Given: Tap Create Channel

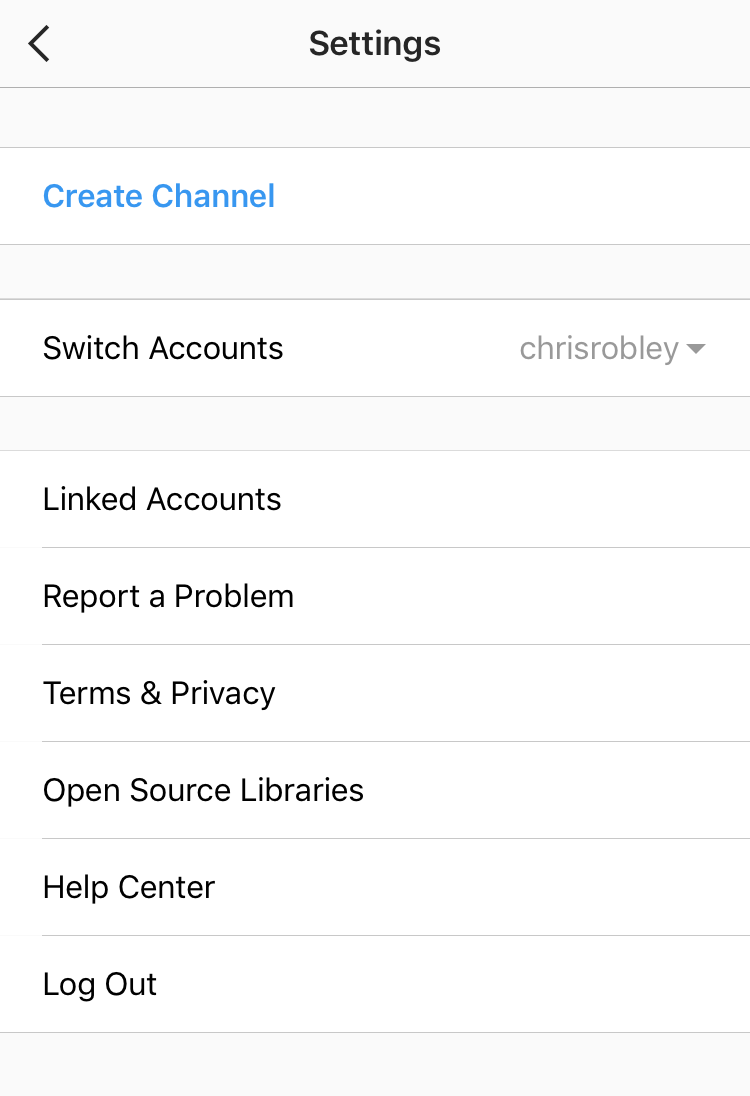Looking at the screenshot, I should coord(158,196).
